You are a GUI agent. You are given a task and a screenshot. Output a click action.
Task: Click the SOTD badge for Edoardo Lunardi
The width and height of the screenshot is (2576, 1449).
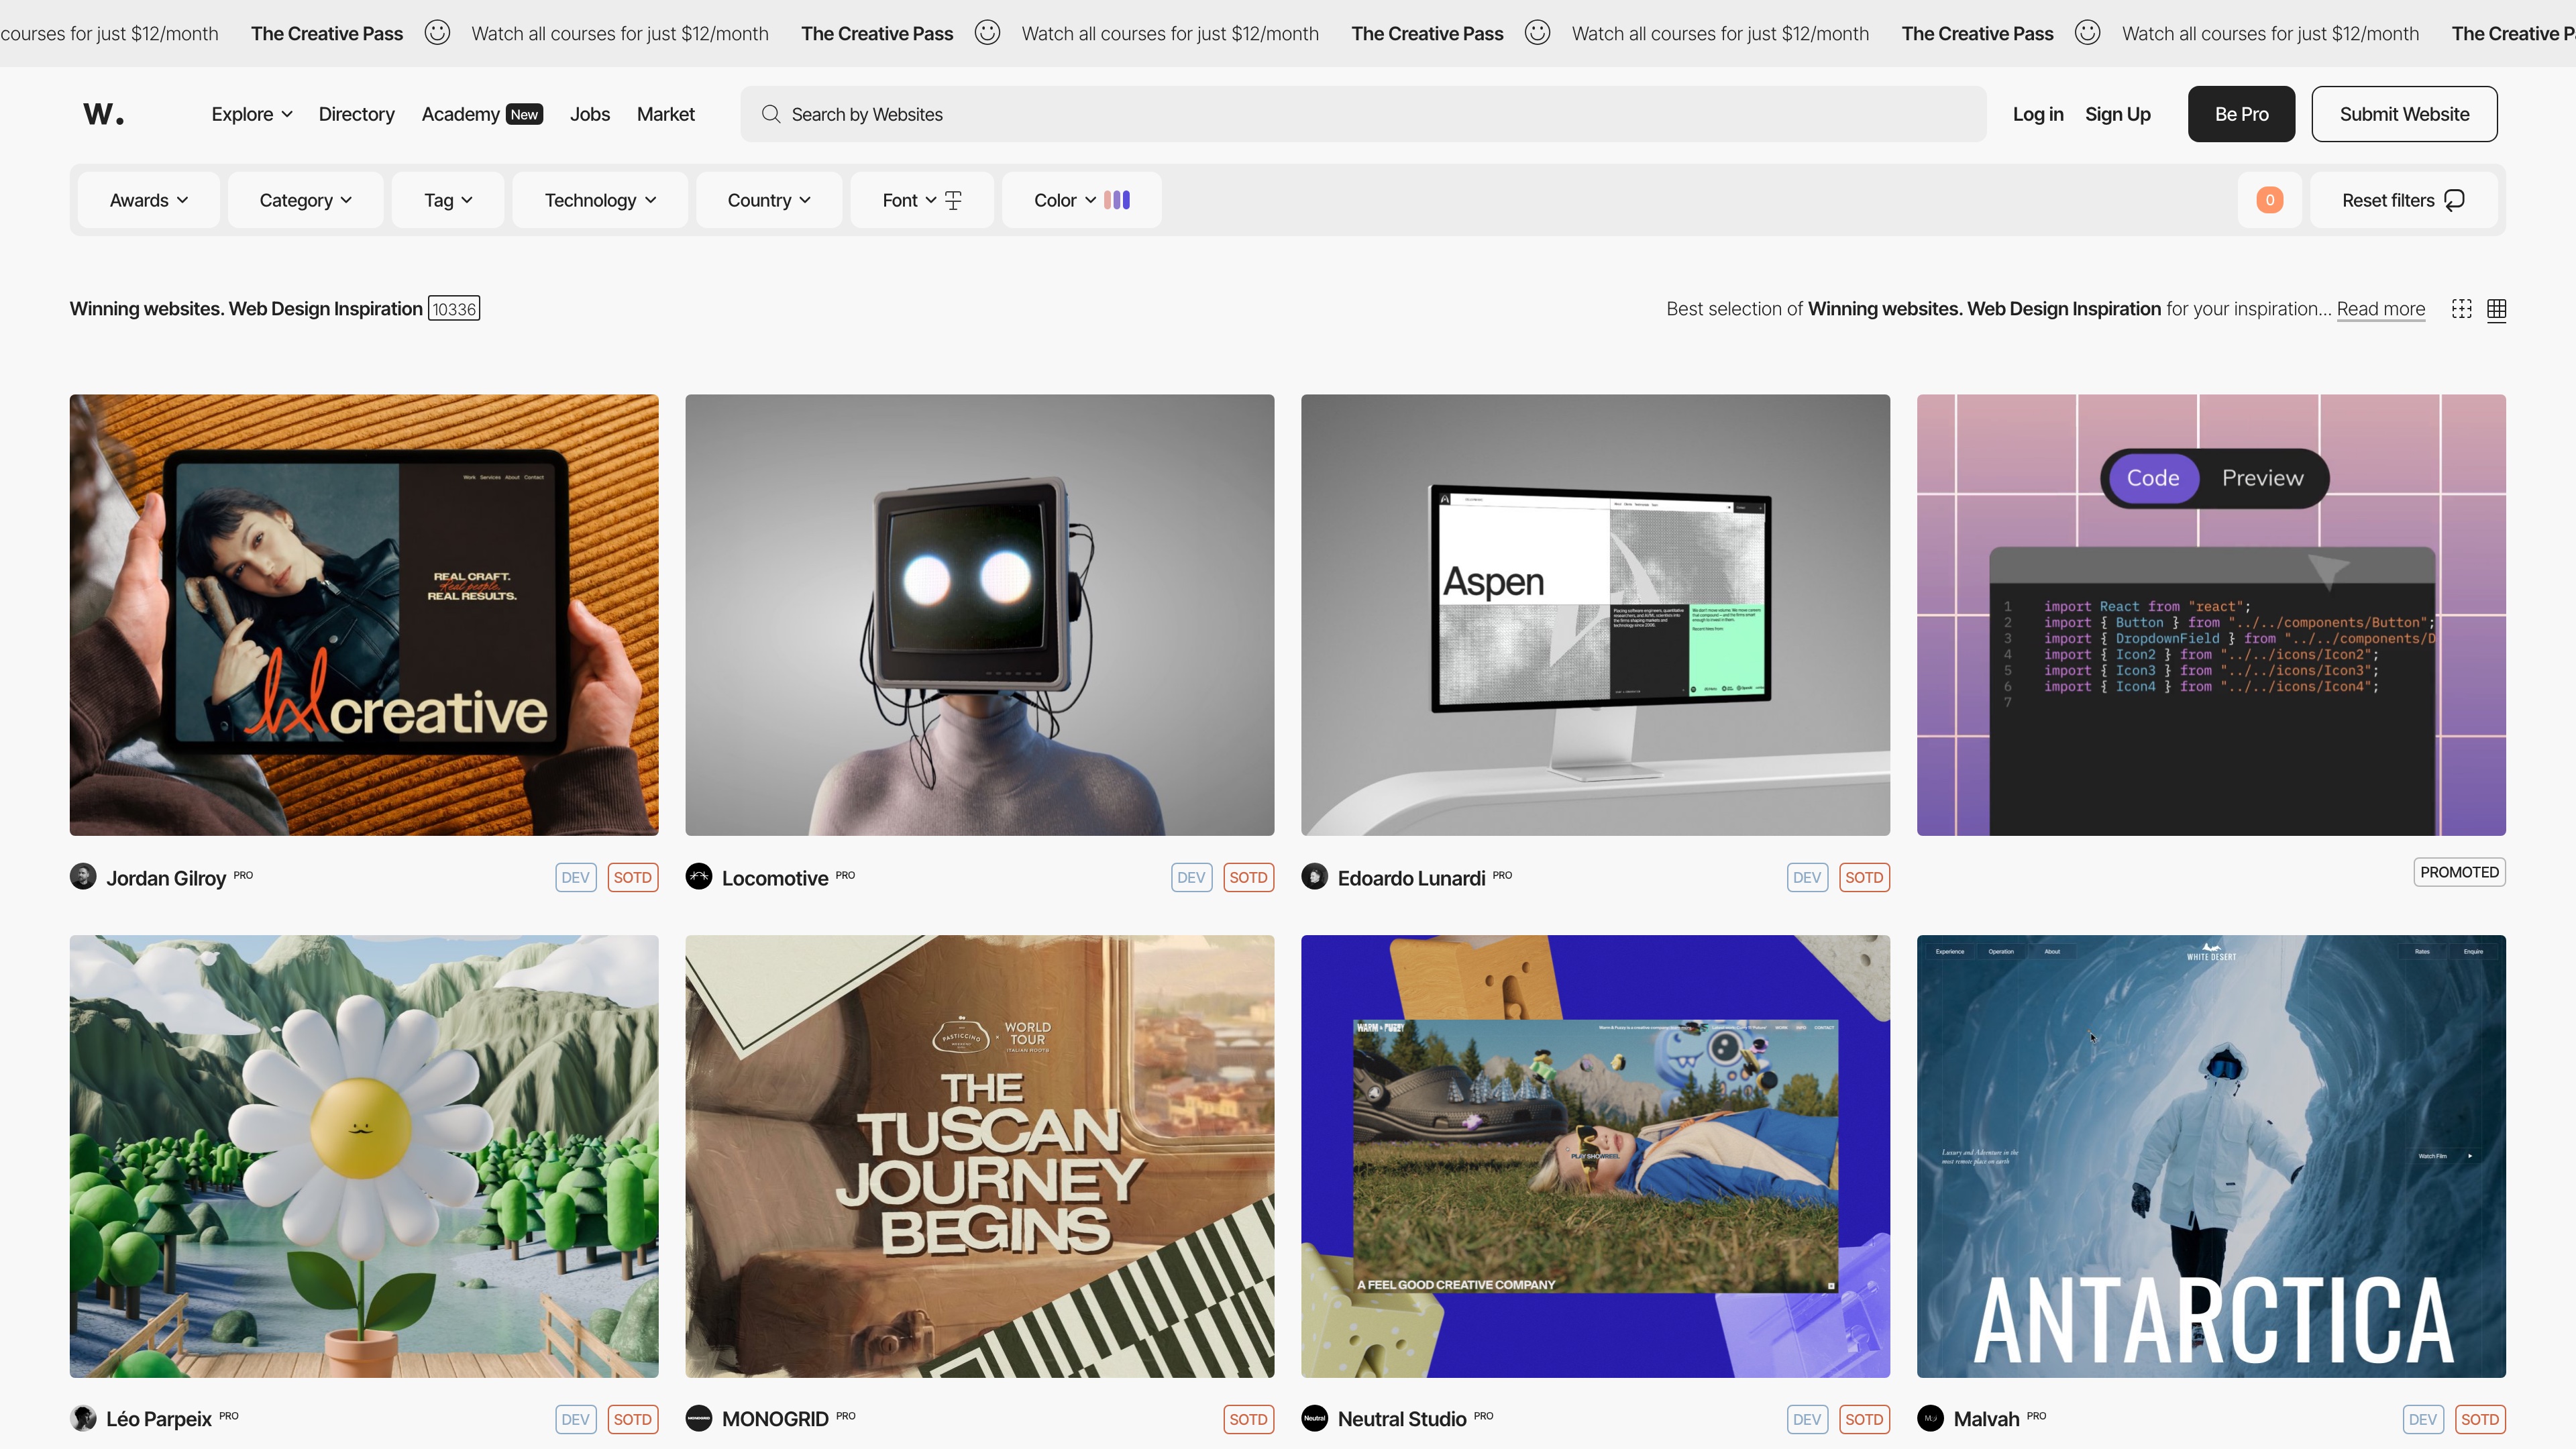click(x=1865, y=877)
